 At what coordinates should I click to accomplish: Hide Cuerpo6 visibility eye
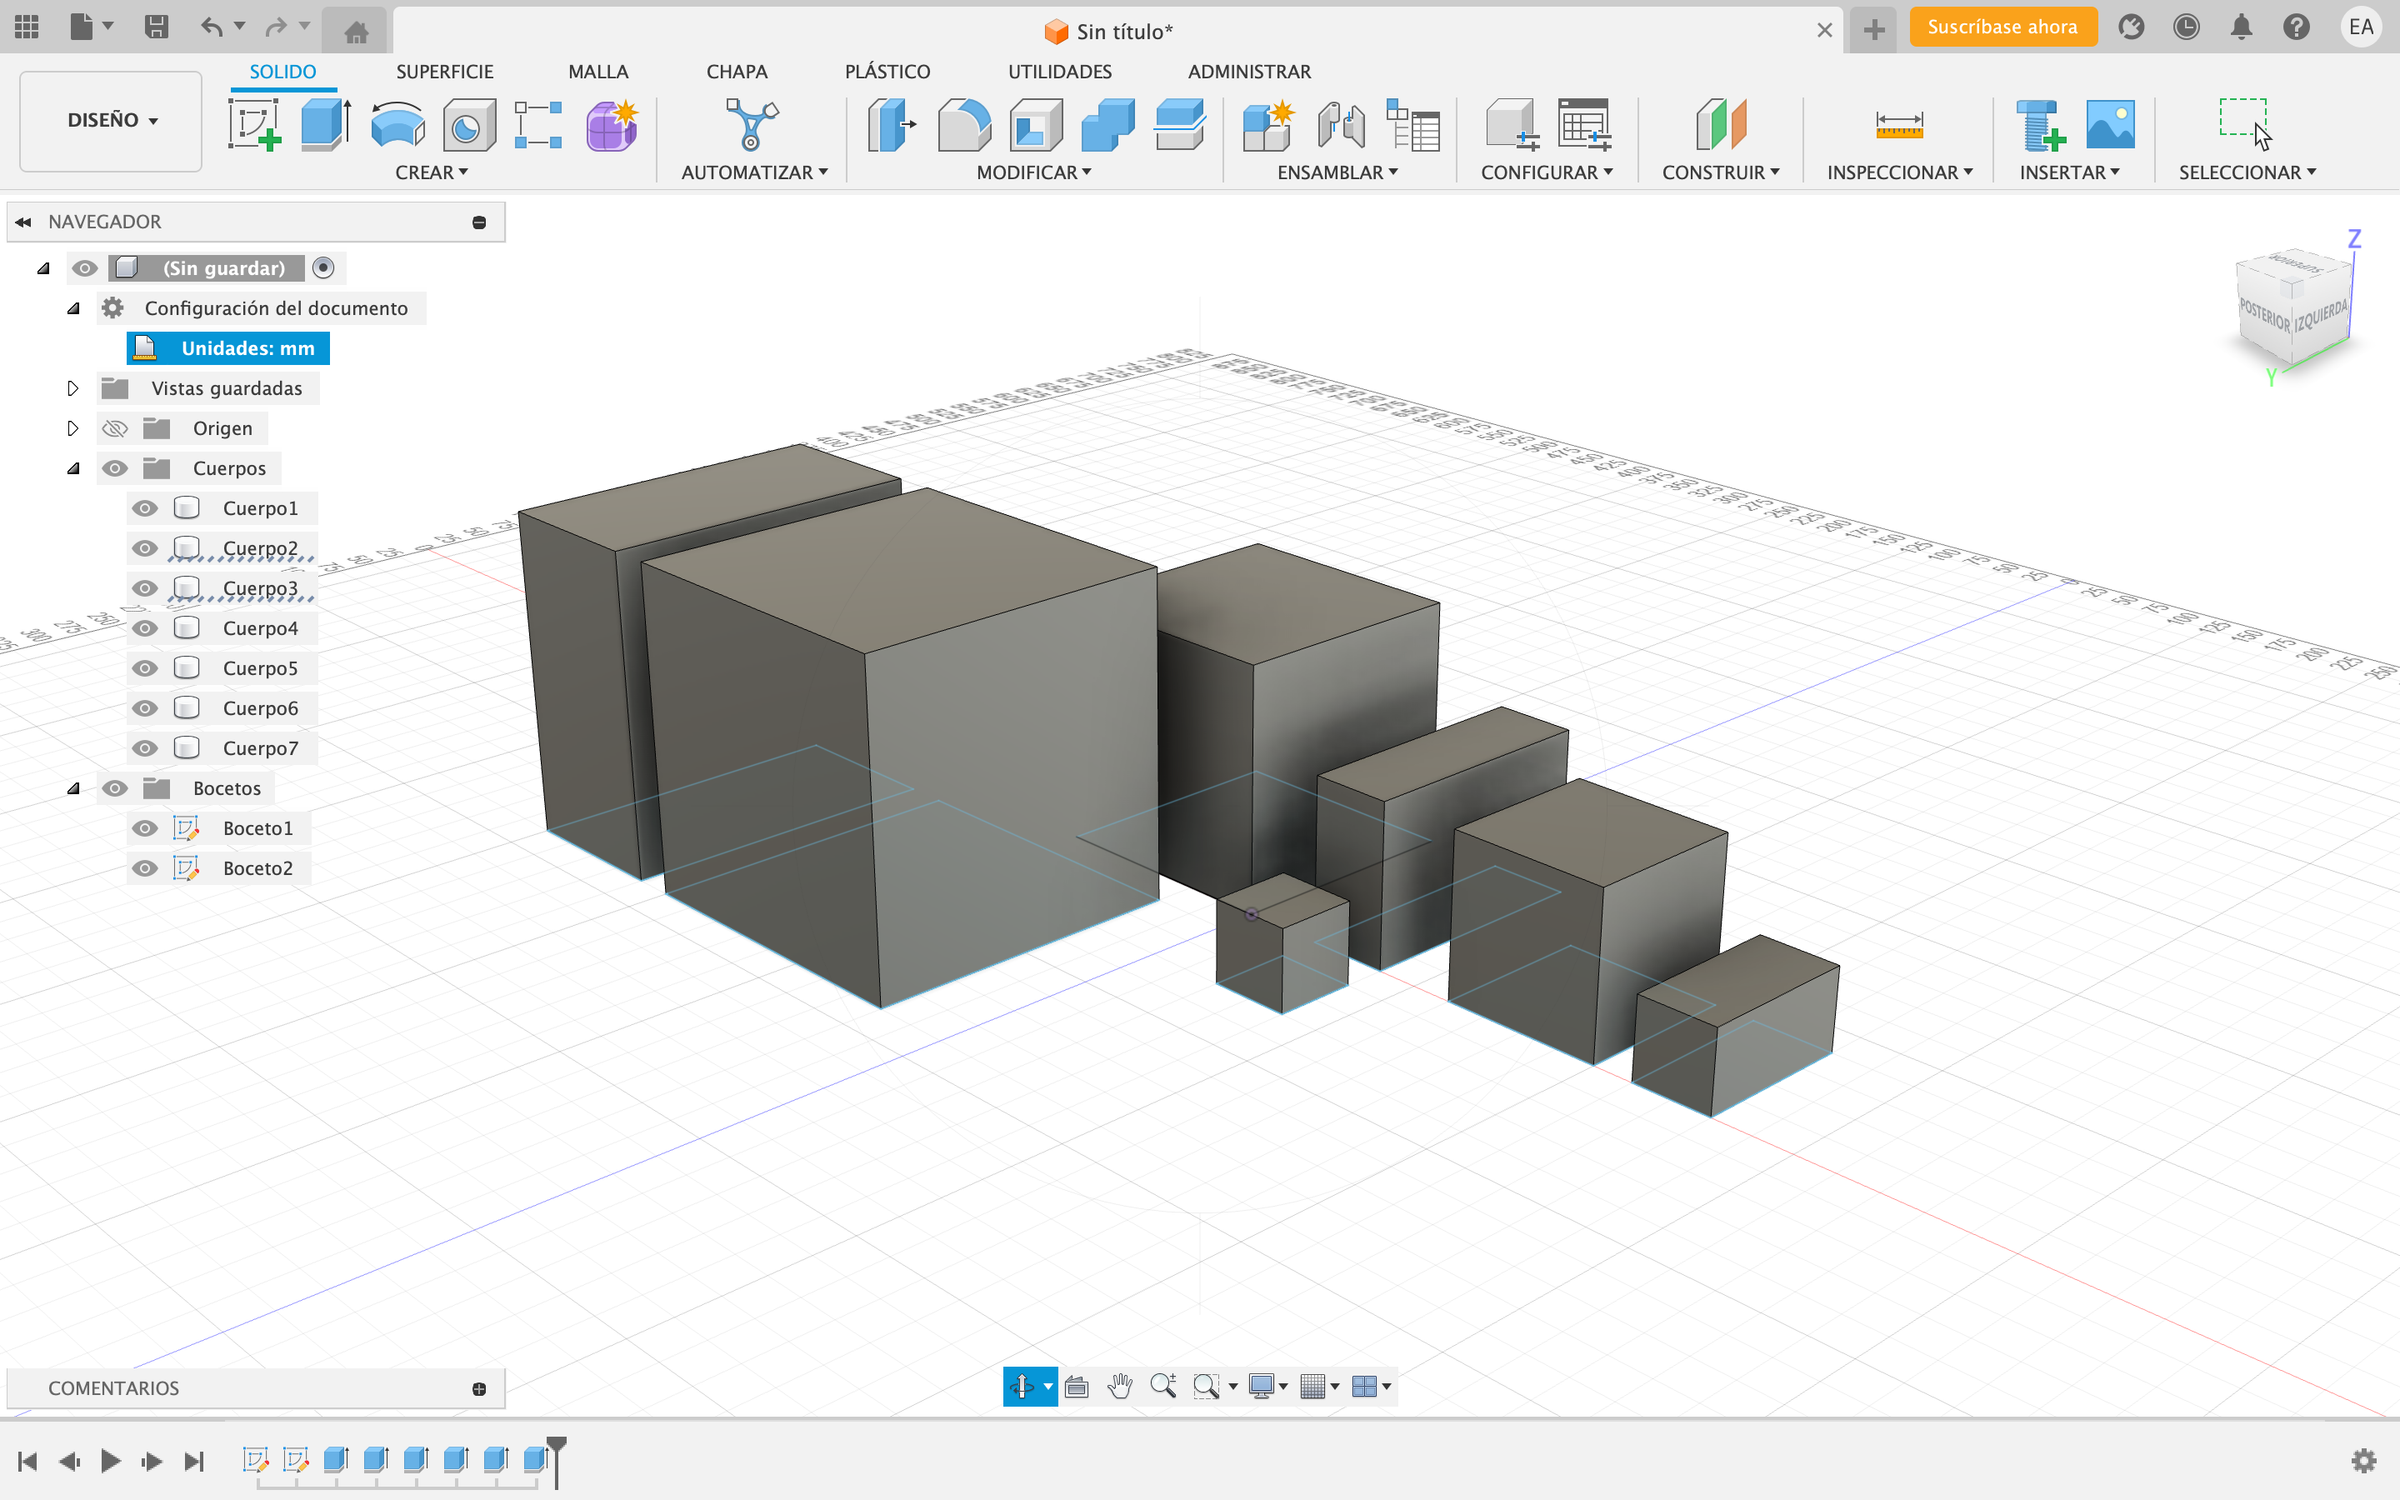point(145,708)
